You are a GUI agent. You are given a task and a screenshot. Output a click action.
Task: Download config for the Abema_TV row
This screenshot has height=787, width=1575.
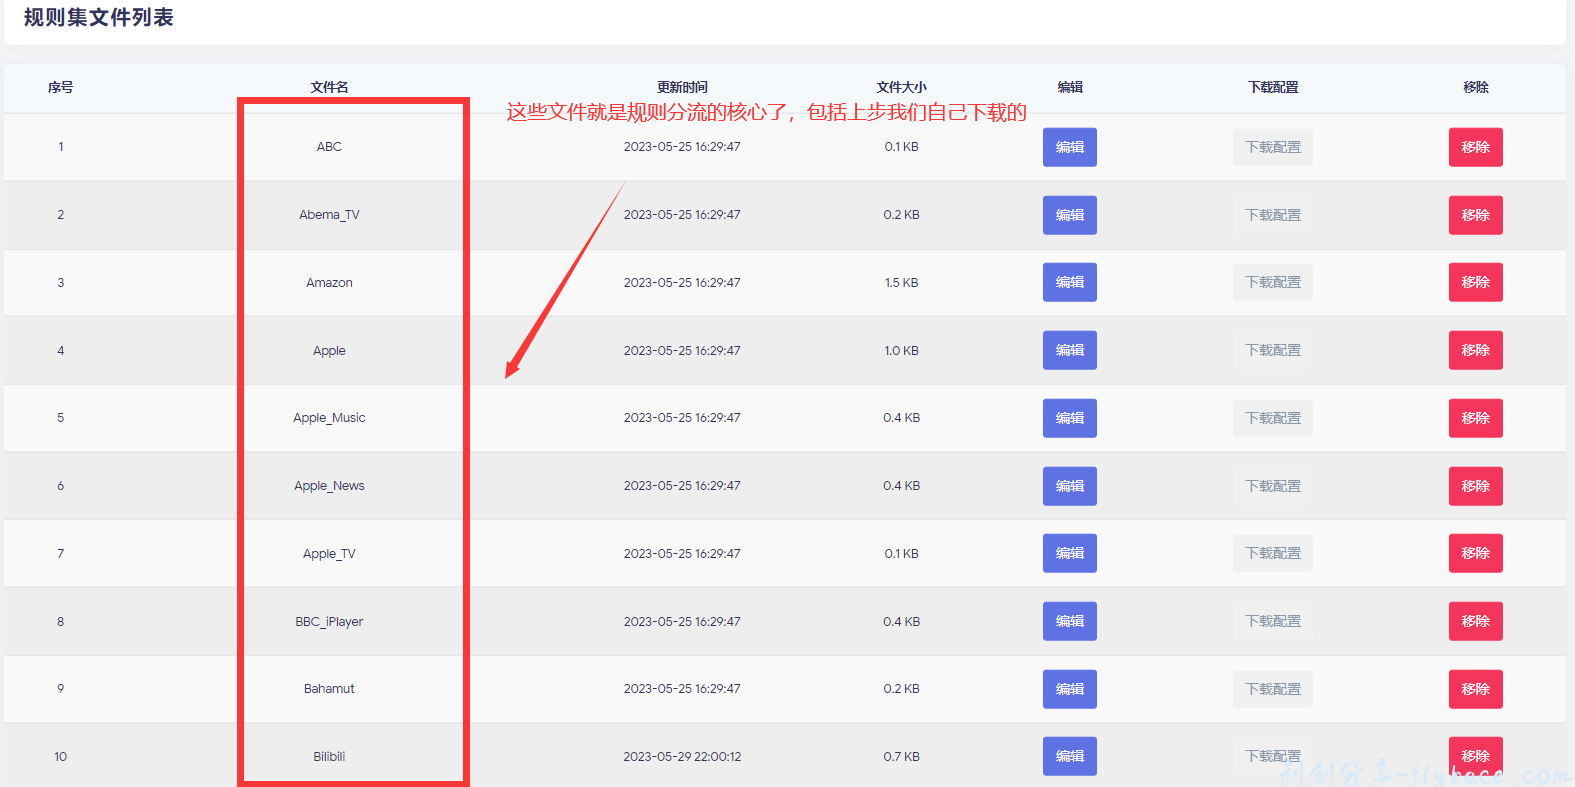coord(1272,215)
